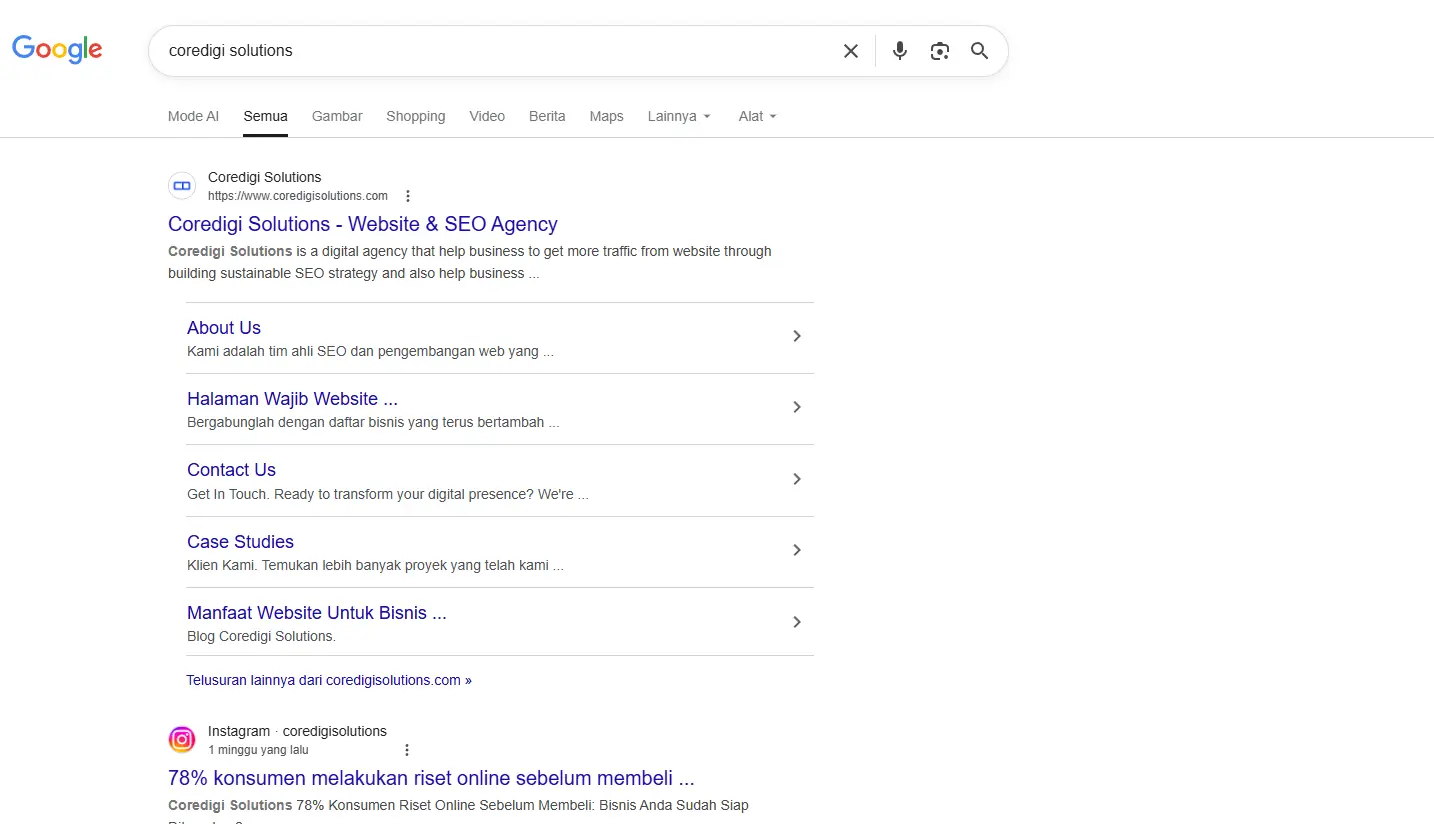Click the 'is a digital agency' result description

[x=470, y=262]
